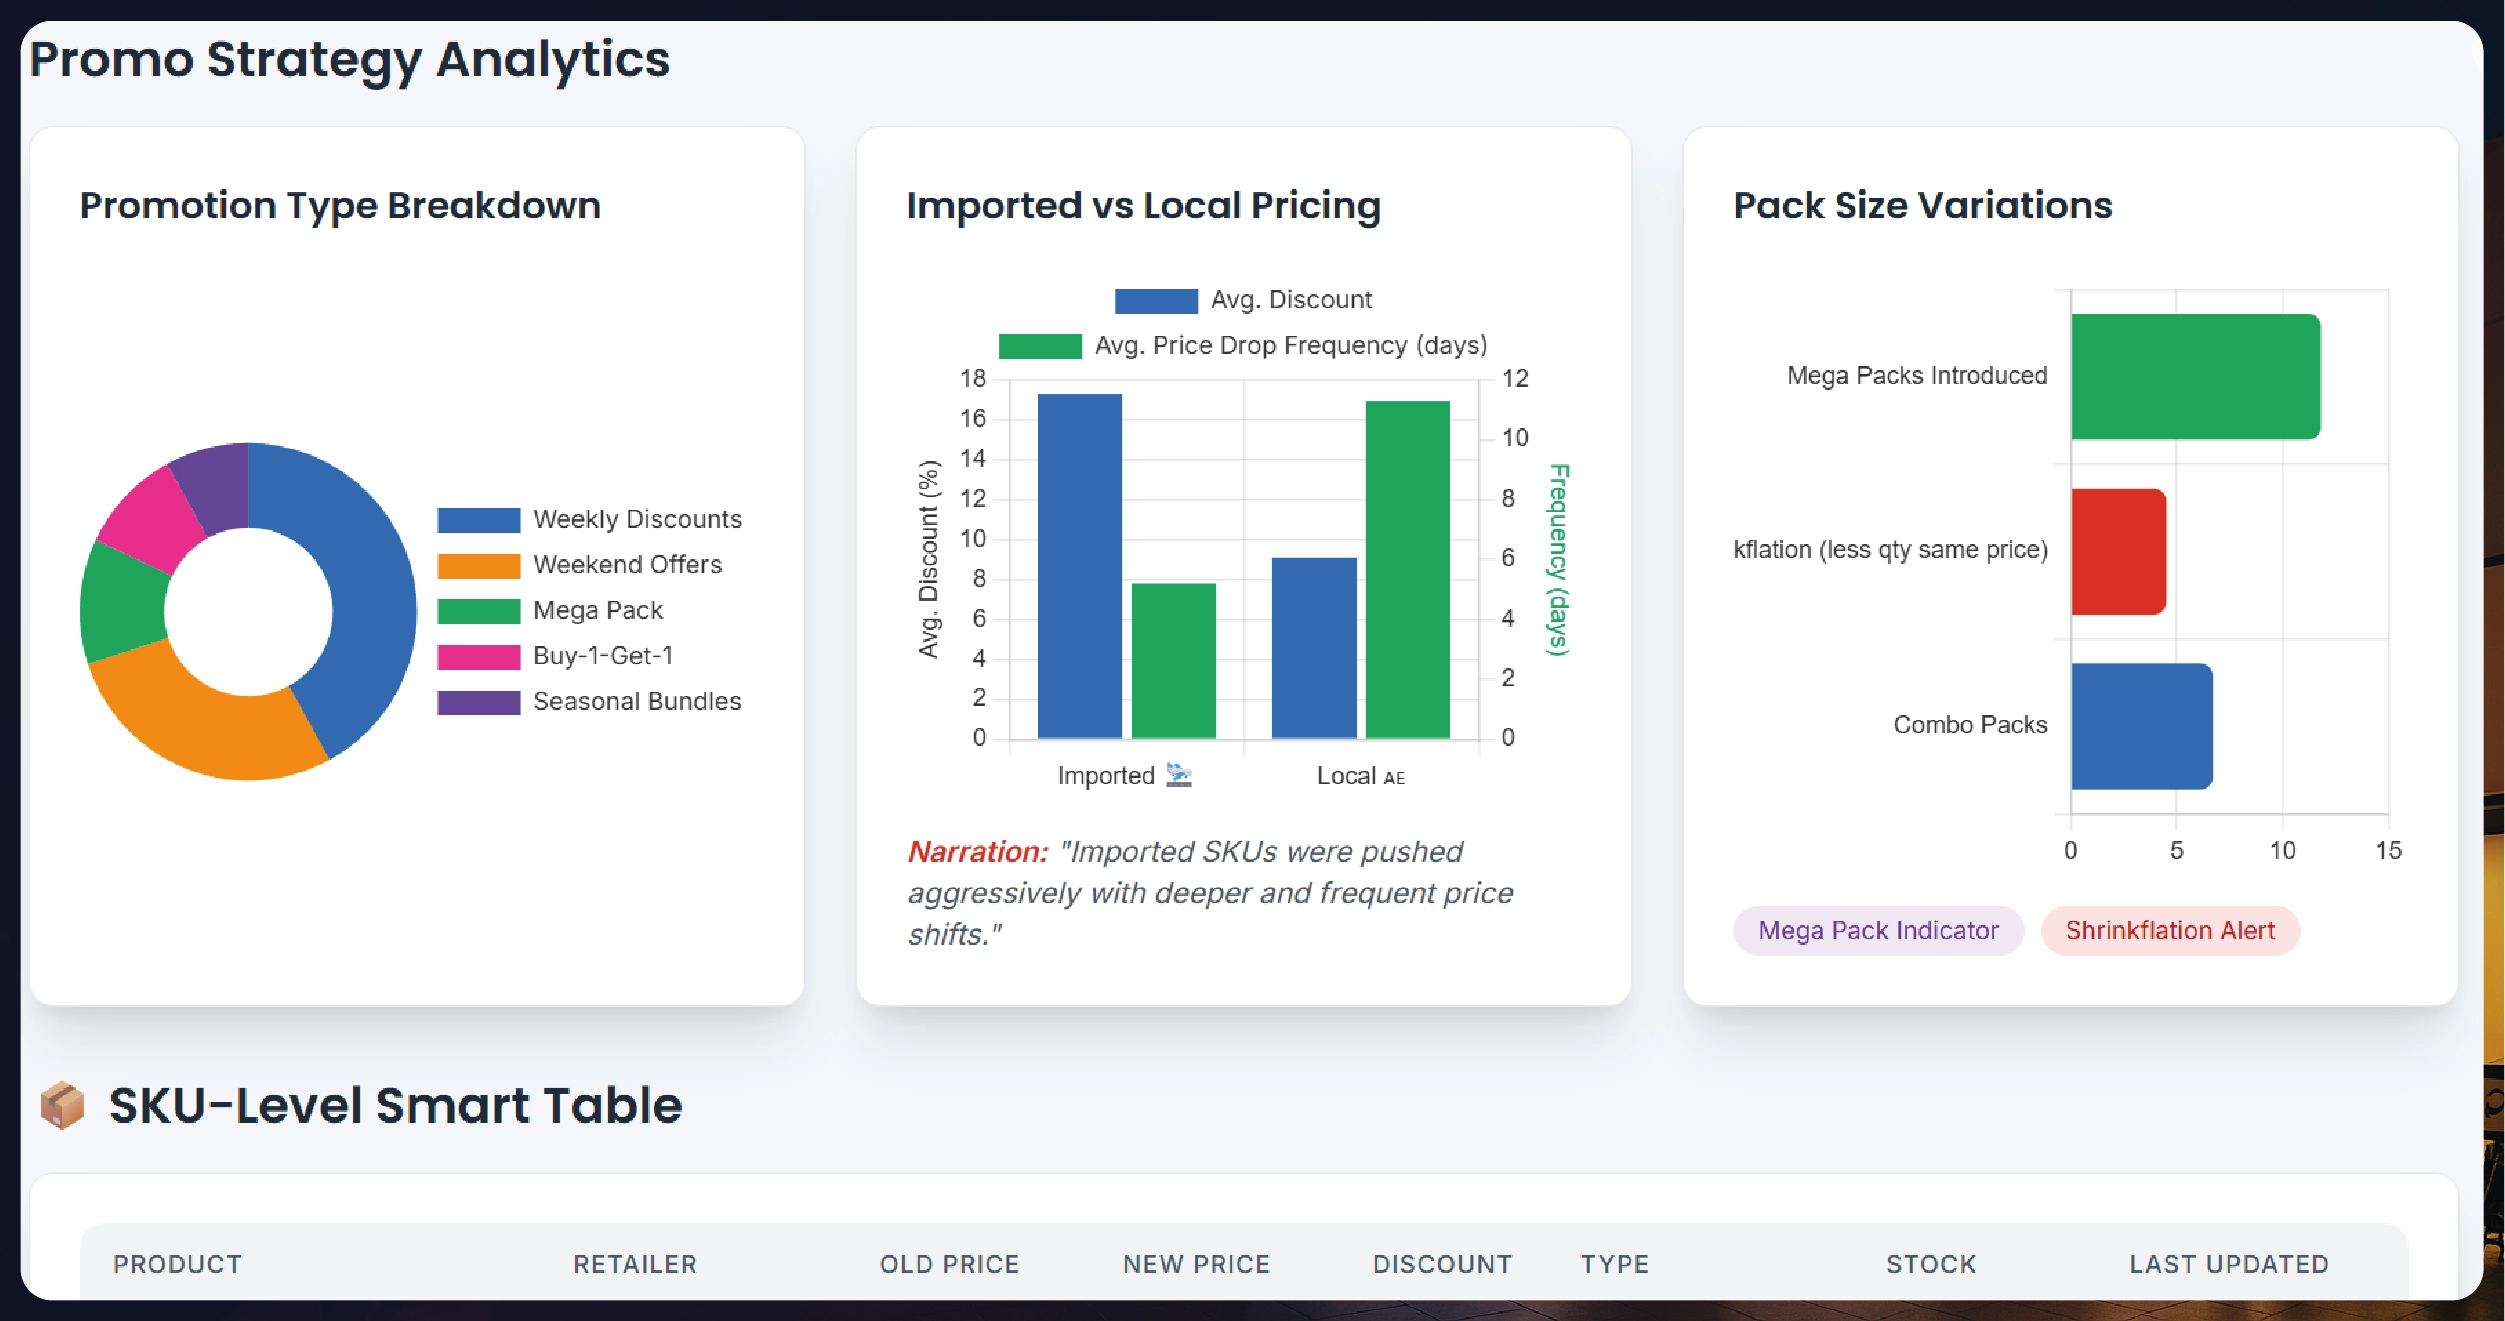Click the pink Buy-1-Get-1 legend swatch
This screenshot has width=2505, height=1321.
pos(478,655)
